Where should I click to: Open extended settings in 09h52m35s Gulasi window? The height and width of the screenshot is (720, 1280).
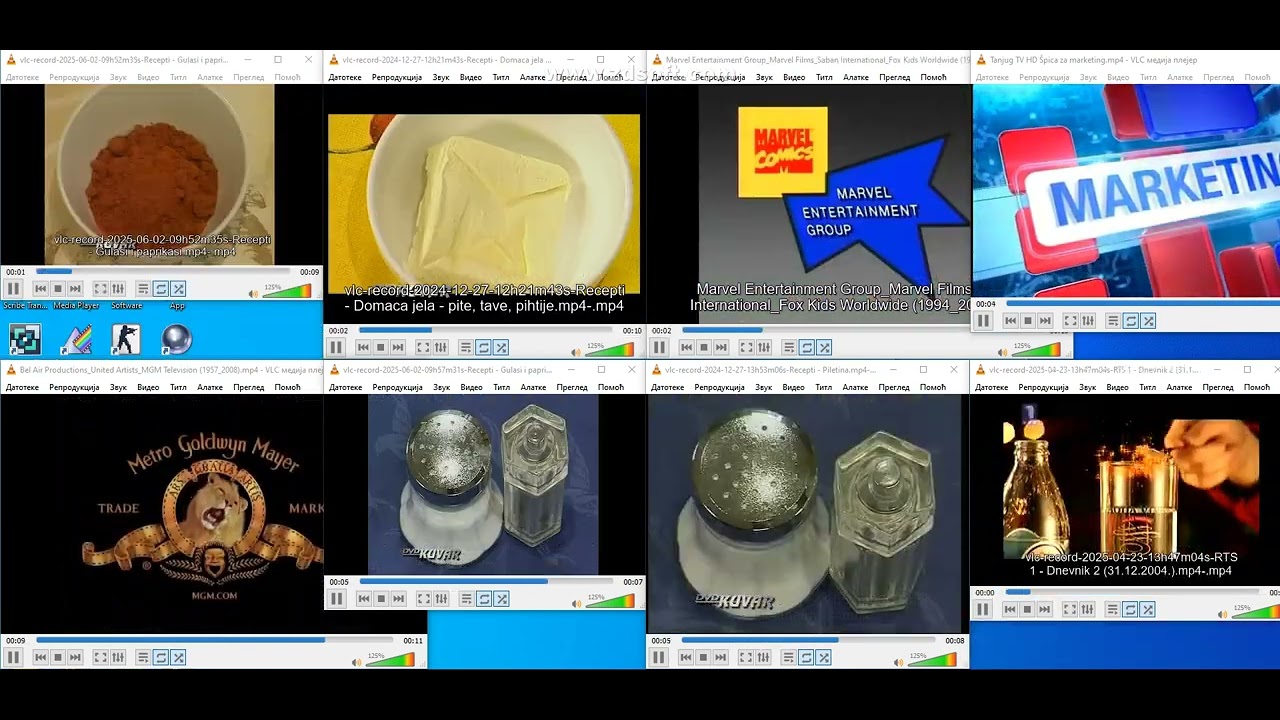(118, 289)
